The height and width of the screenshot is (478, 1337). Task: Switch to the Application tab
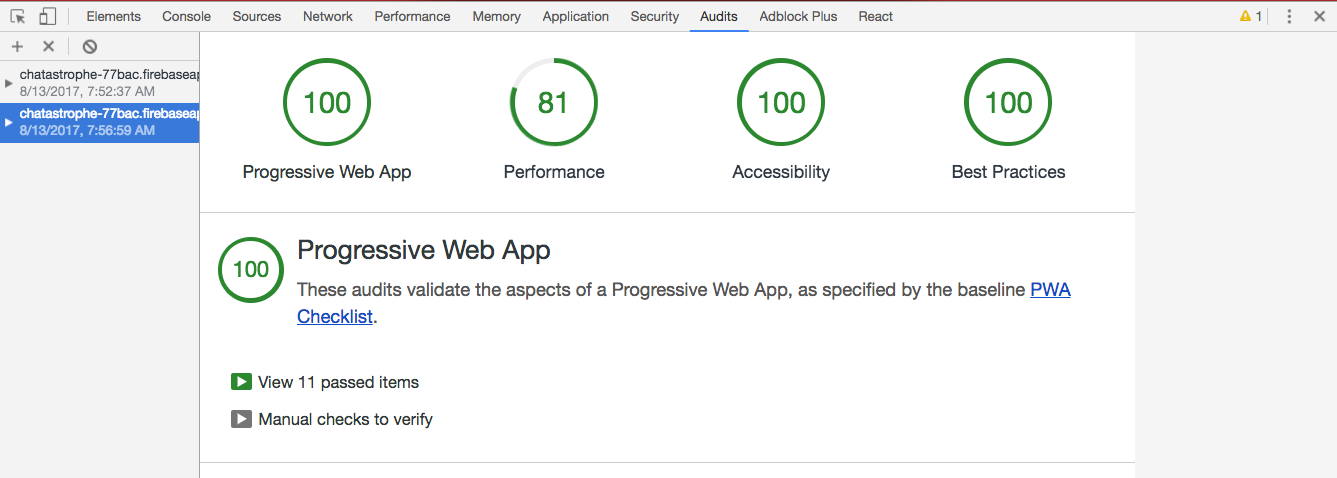pos(576,16)
